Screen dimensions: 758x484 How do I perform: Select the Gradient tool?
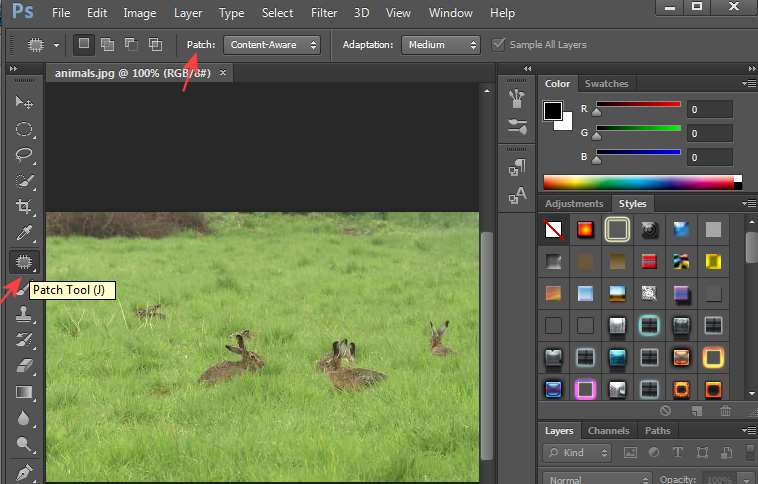tap(24, 392)
